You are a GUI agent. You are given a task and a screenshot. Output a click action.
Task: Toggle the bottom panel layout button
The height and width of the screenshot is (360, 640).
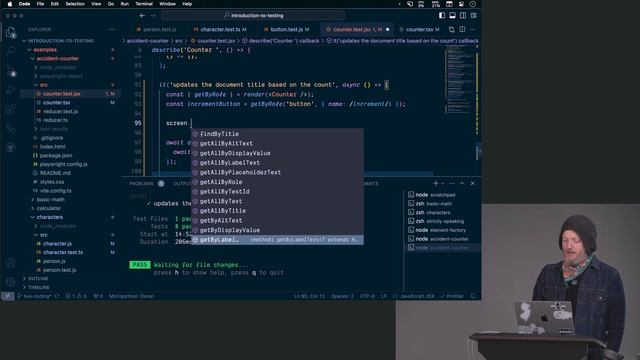(x=452, y=16)
